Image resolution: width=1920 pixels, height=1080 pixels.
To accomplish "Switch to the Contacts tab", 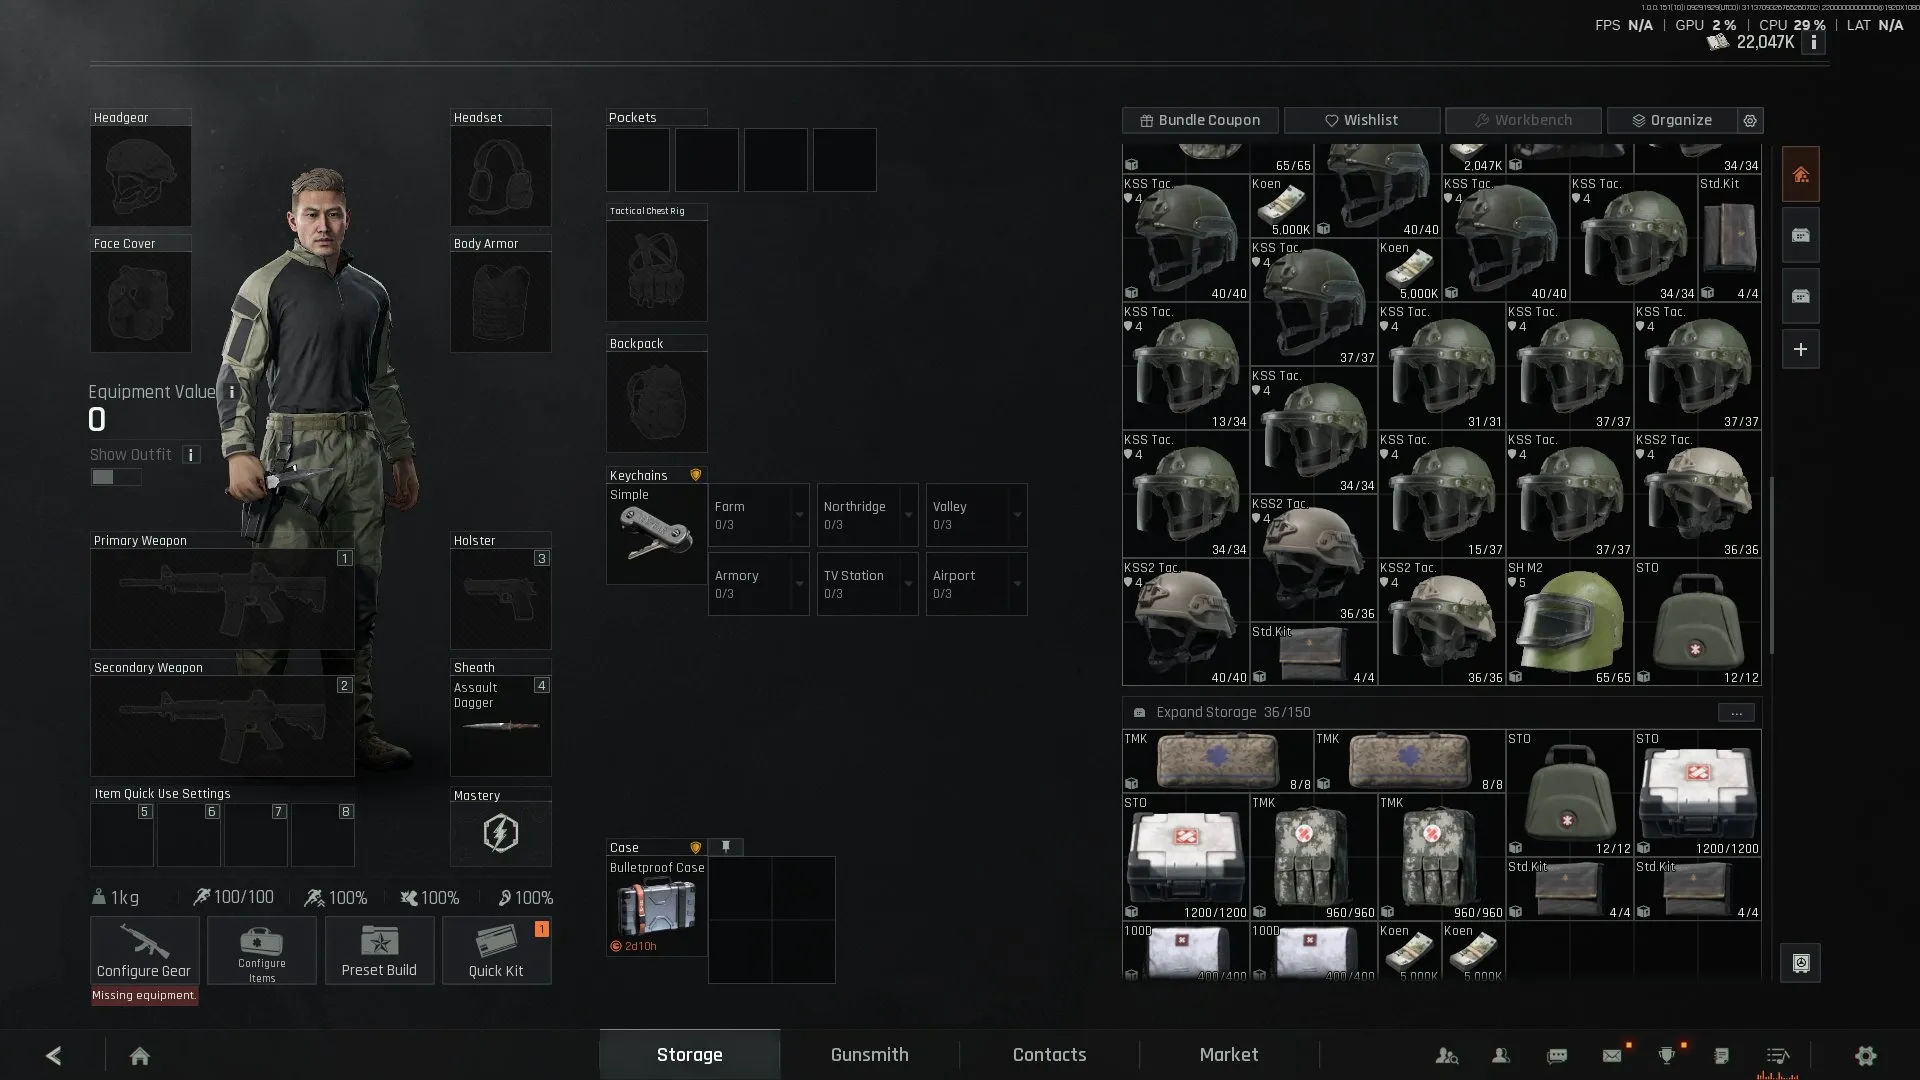I will point(1049,1055).
